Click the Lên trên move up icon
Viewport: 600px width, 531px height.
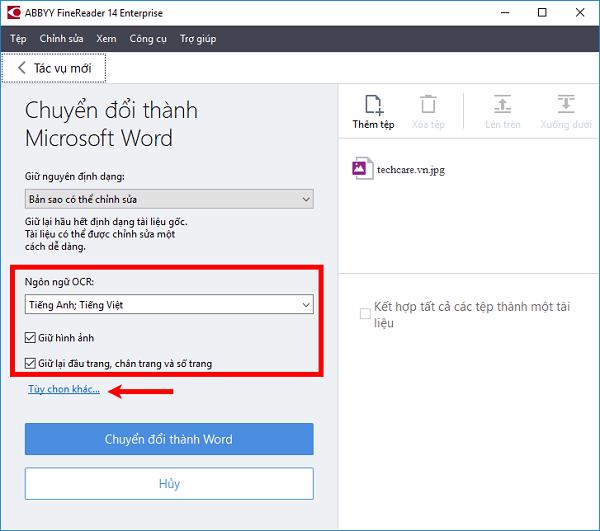point(503,105)
